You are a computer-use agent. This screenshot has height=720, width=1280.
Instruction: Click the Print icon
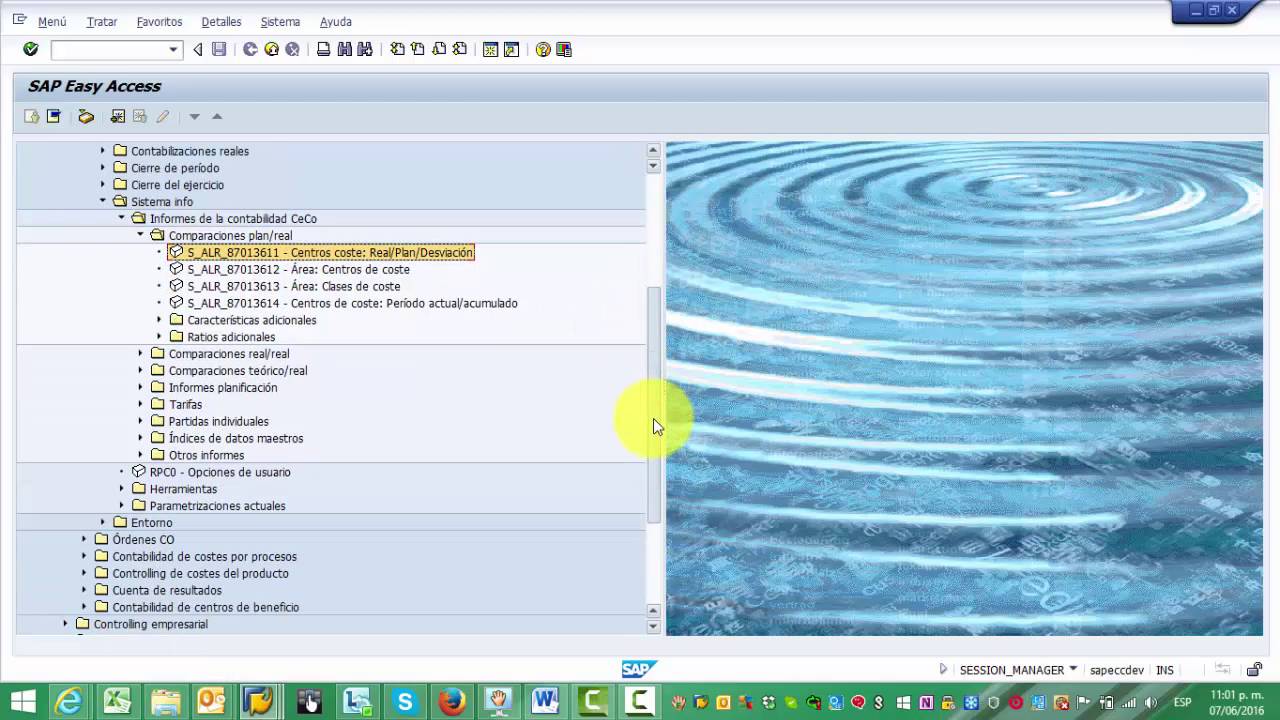(323, 49)
